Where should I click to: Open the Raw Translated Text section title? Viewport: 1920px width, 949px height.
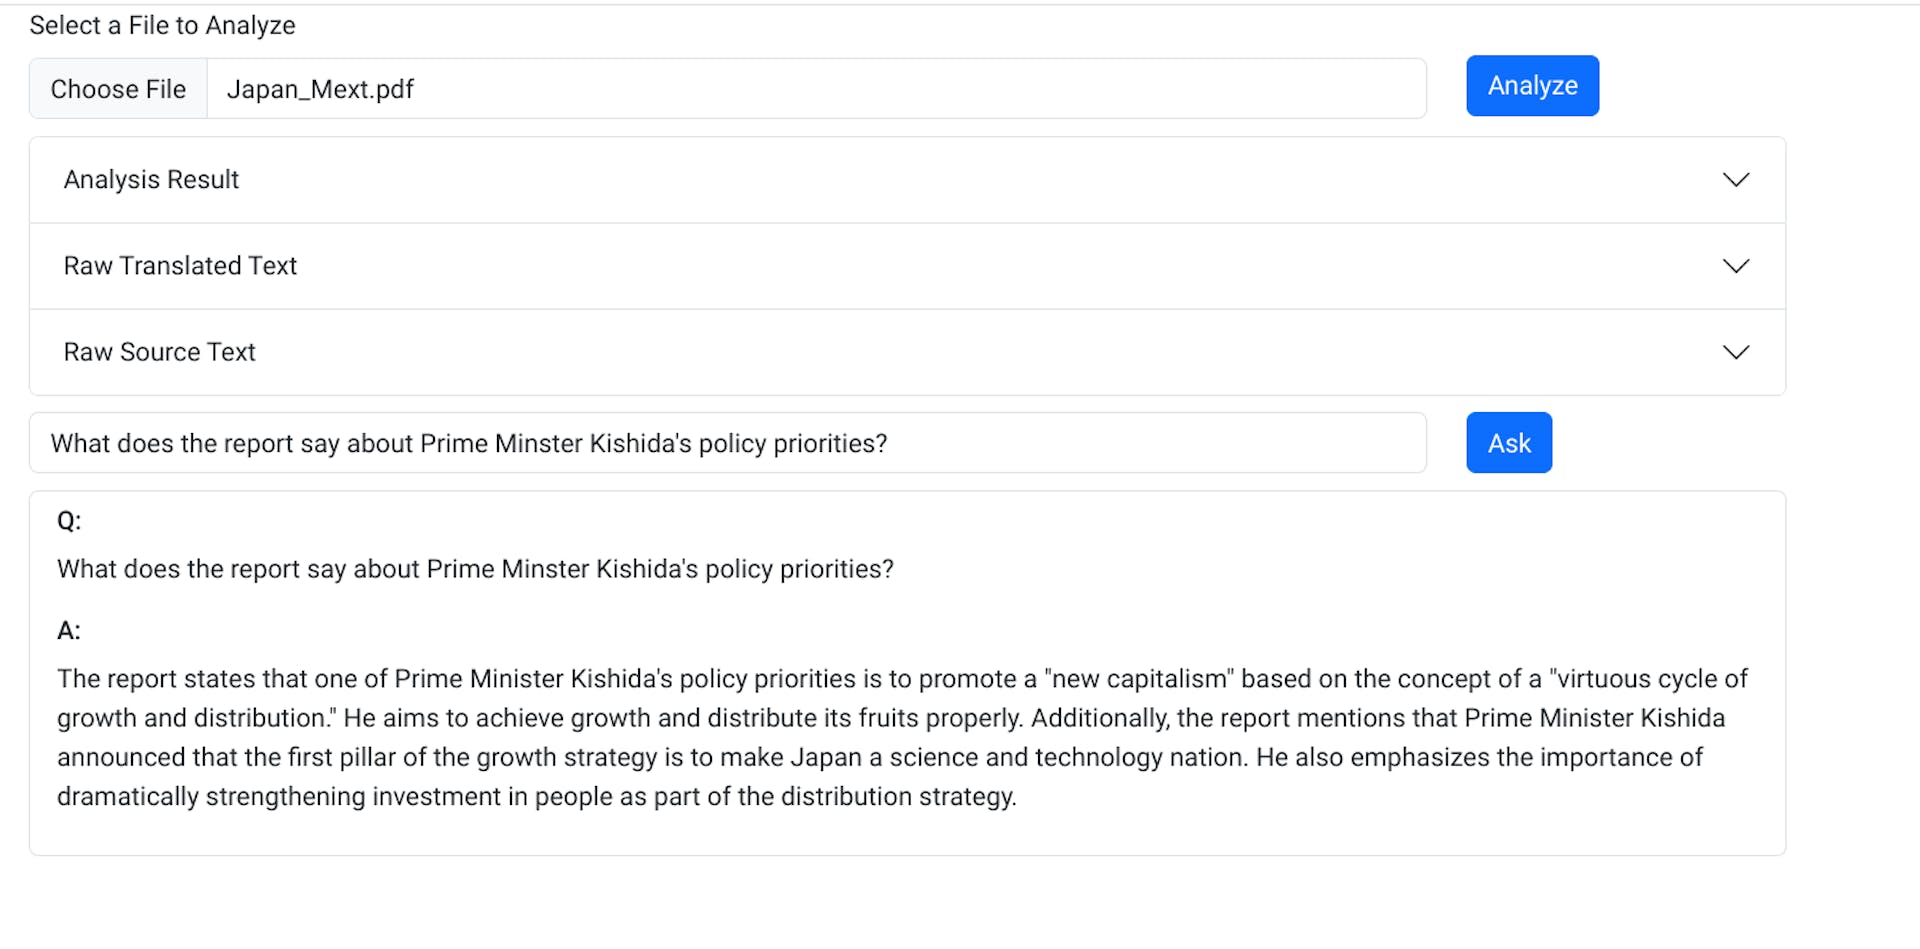pos(180,266)
